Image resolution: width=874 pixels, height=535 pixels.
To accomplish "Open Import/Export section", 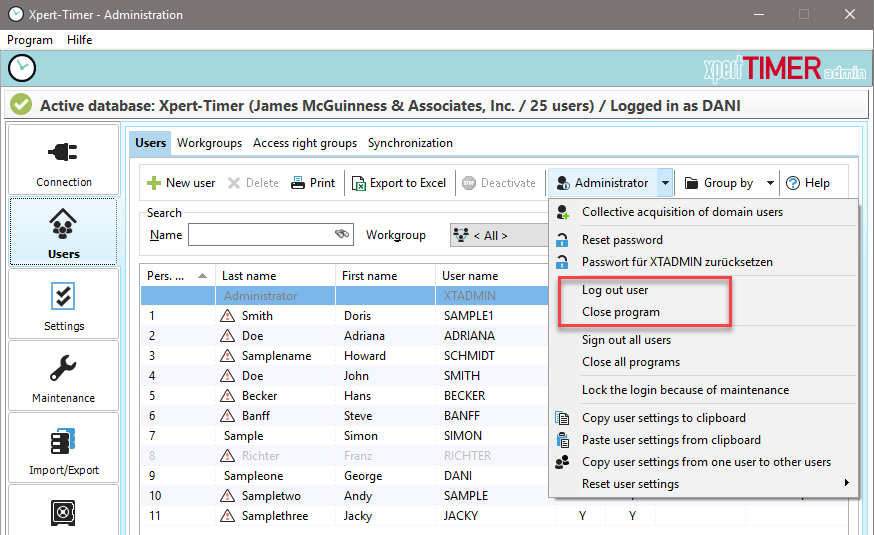I will [x=64, y=448].
